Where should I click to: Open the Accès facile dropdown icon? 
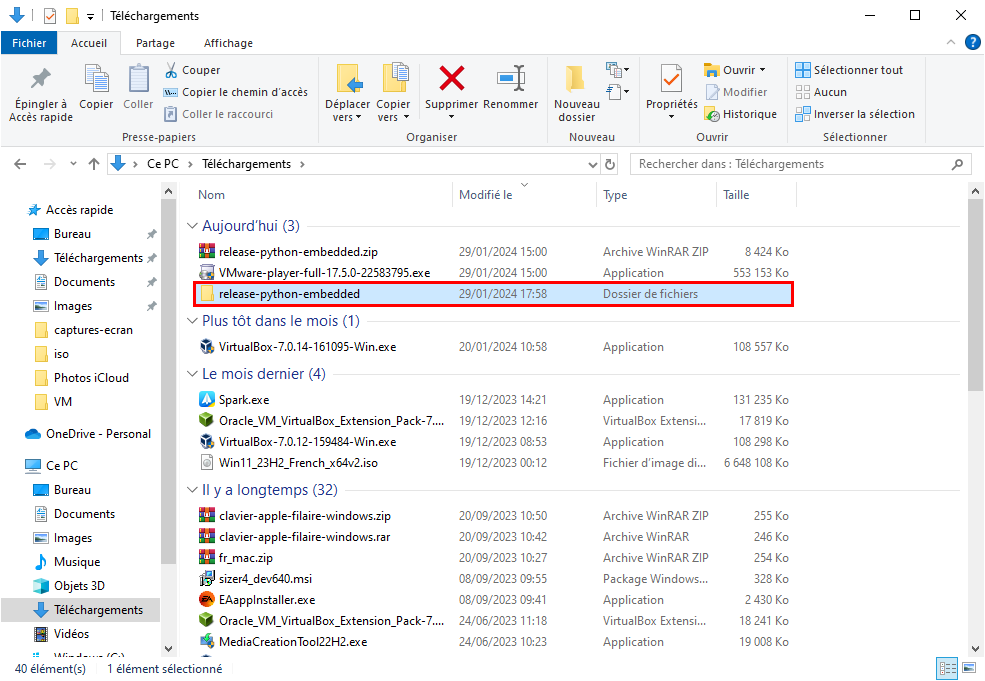click(x=617, y=92)
